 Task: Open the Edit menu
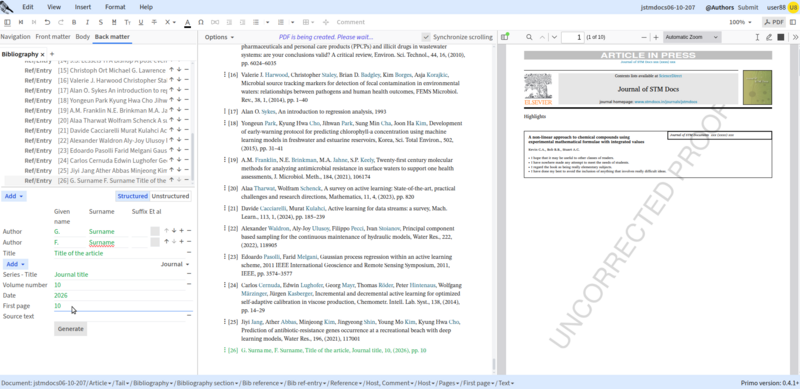click(x=28, y=7)
